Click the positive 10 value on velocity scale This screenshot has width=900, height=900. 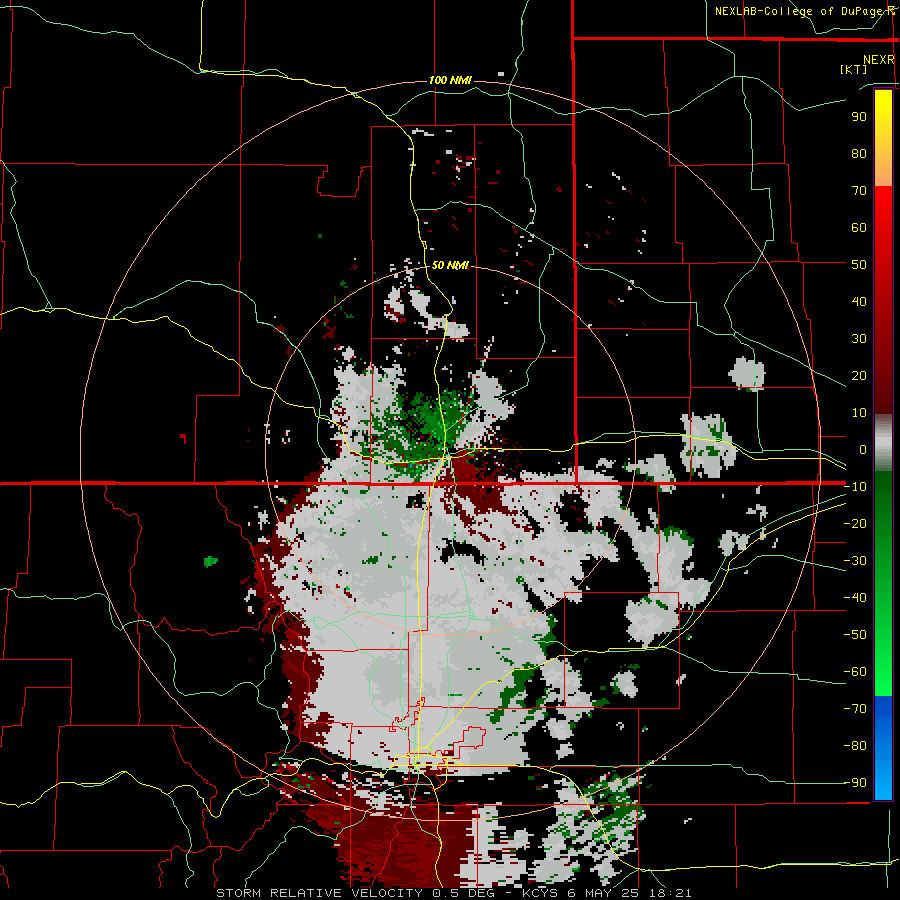859,413
